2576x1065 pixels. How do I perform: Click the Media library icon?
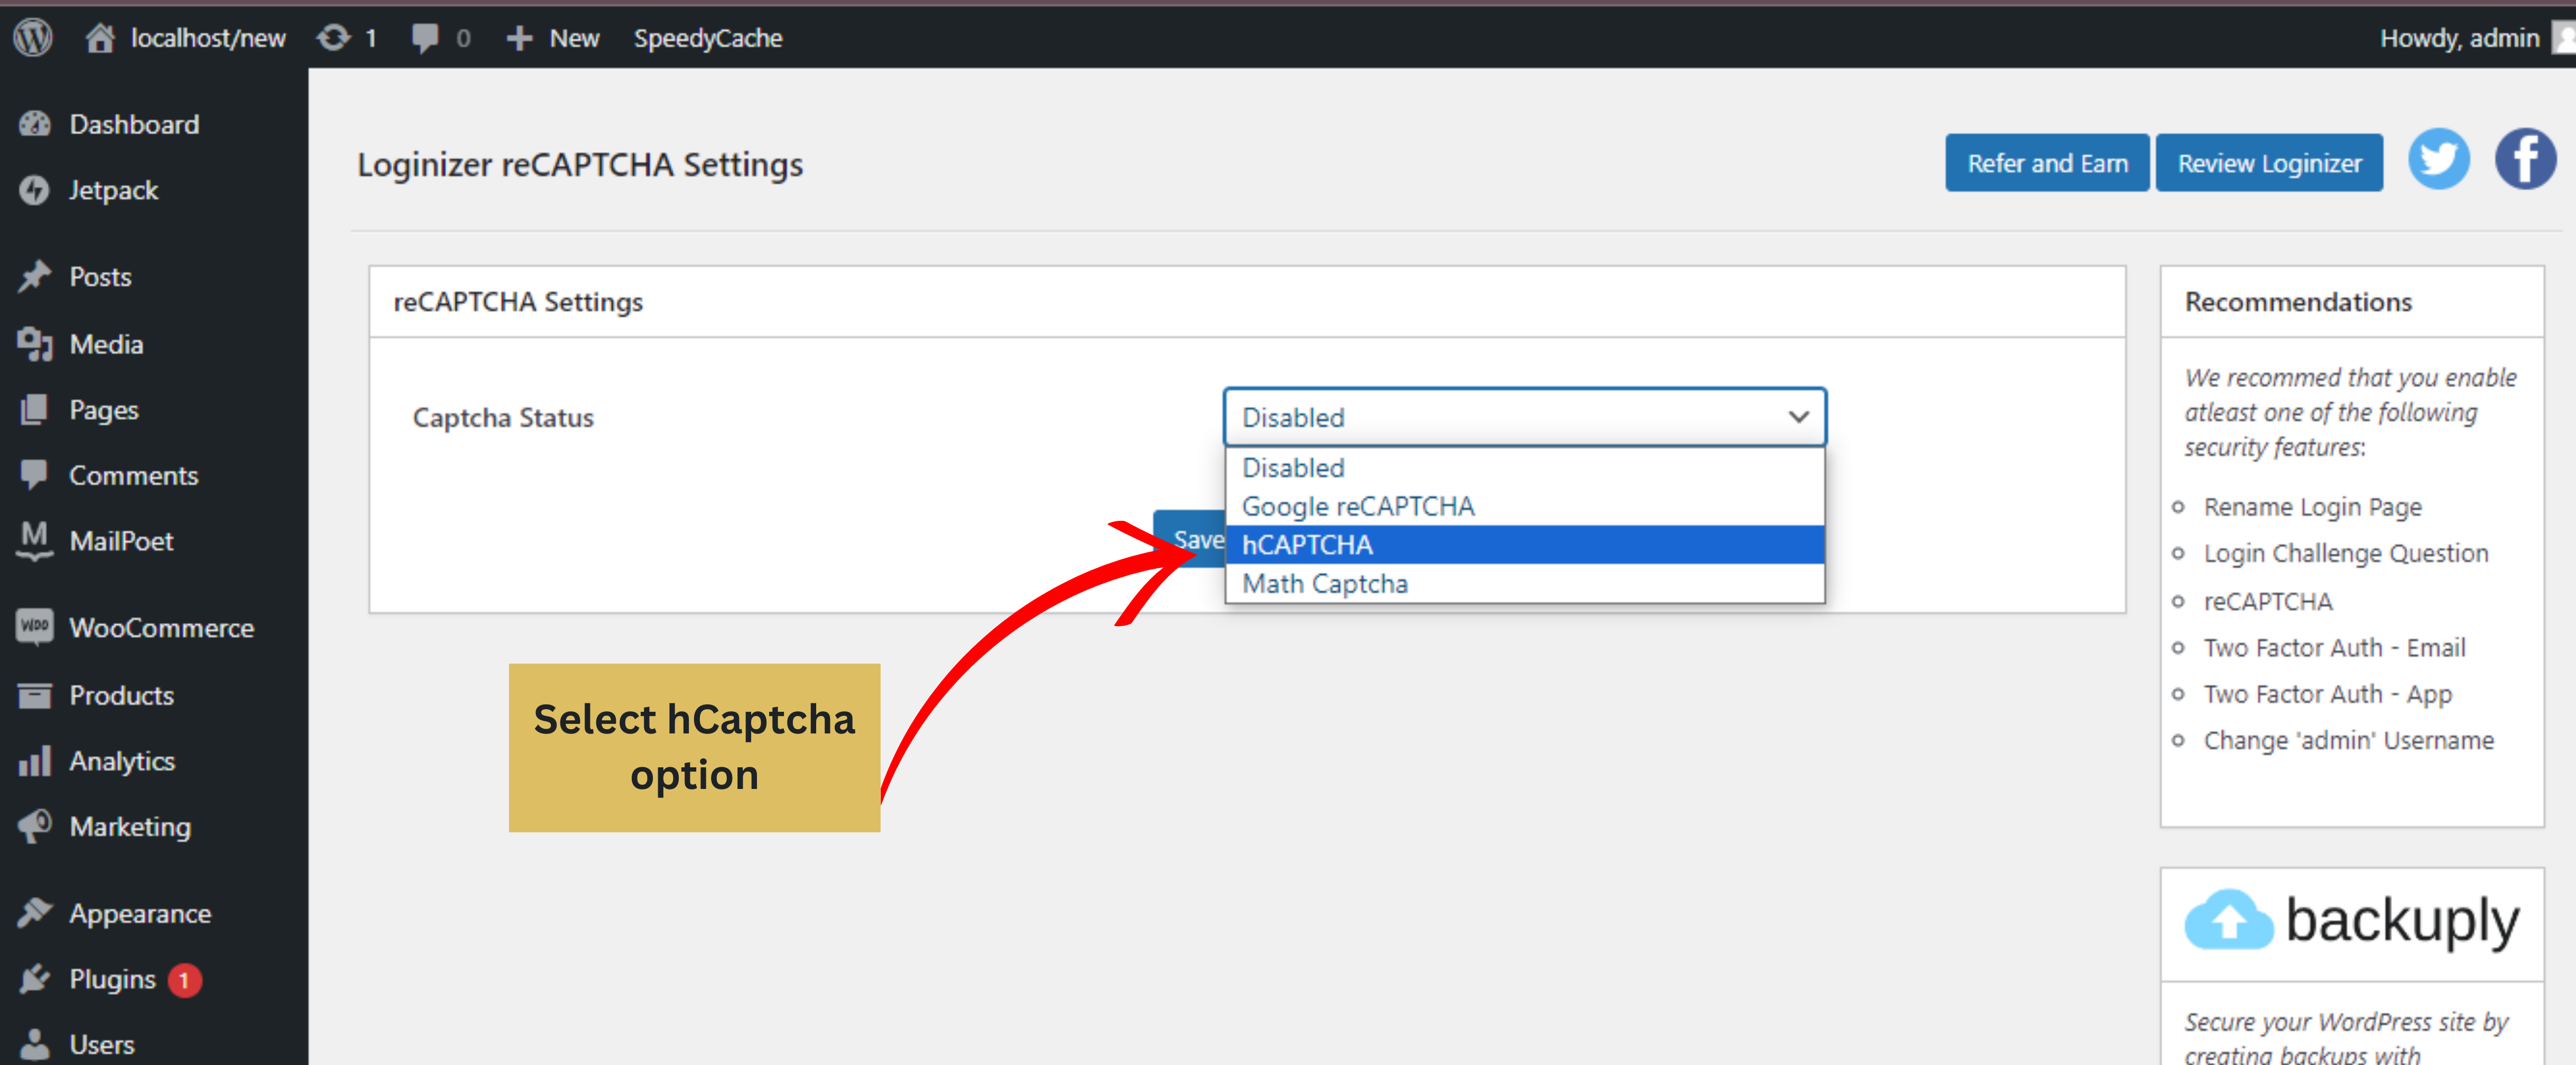(x=34, y=344)
